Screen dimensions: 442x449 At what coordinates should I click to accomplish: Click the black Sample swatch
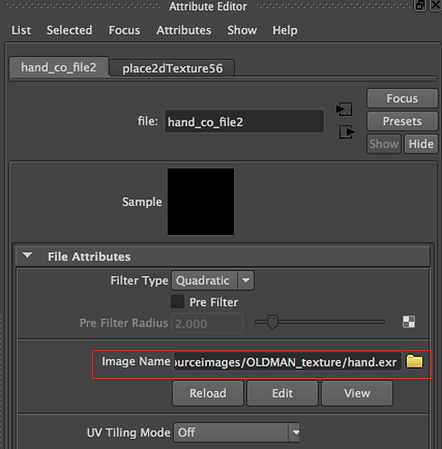coord(201,202)
